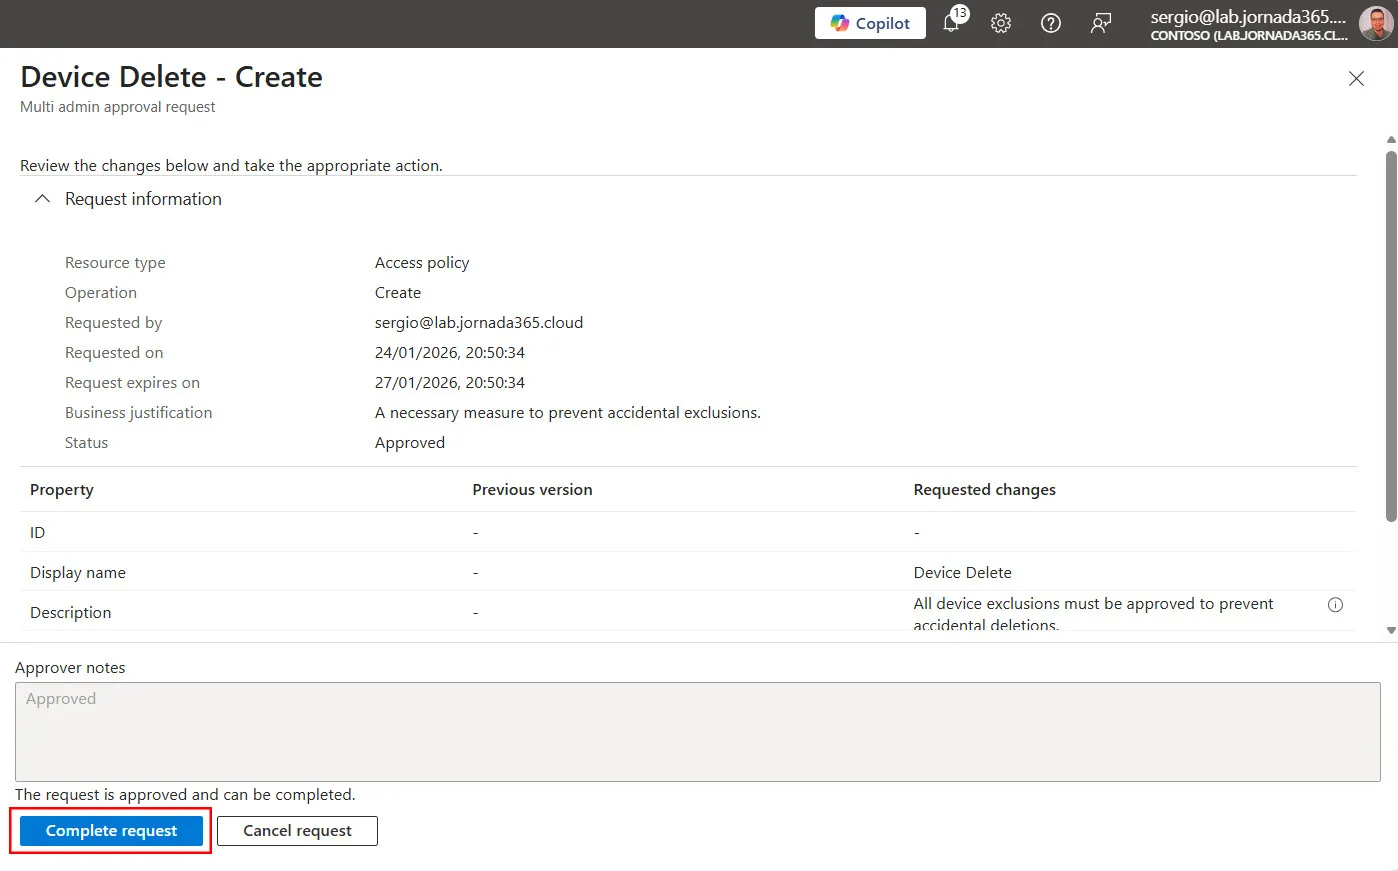Screen dimensions: 1398x871
Task: Click the Requested by label
Action: pyautogui.click(x=114, y=323)
